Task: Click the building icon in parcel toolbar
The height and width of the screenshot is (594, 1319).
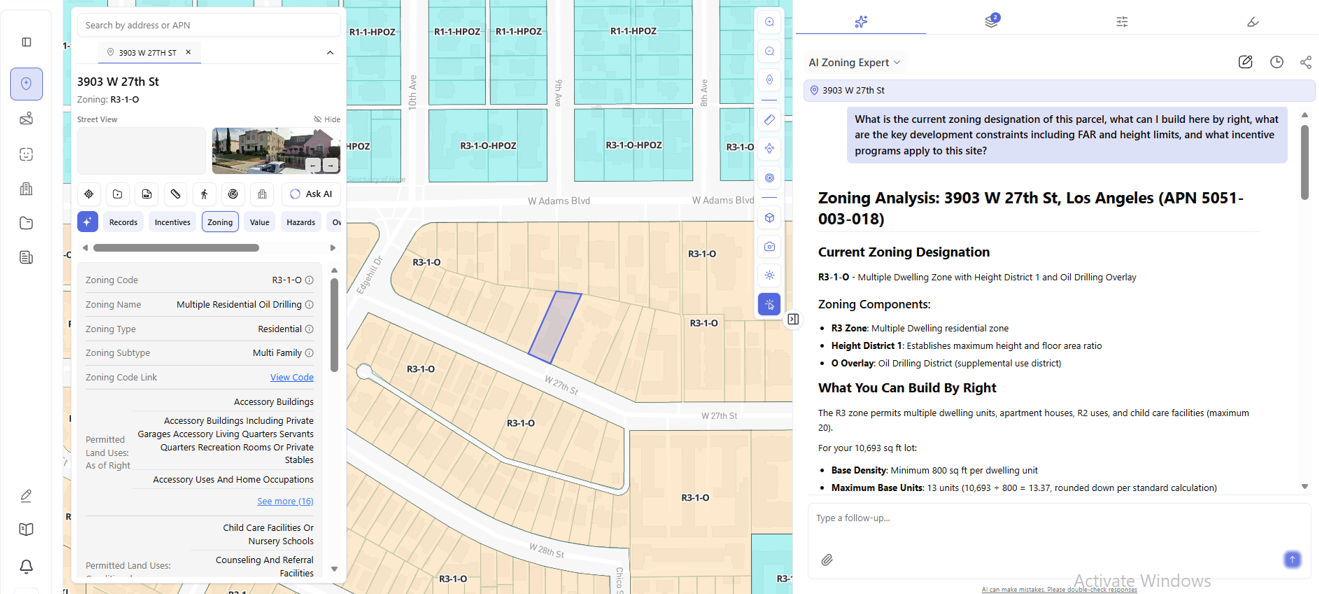Action: 262,194
